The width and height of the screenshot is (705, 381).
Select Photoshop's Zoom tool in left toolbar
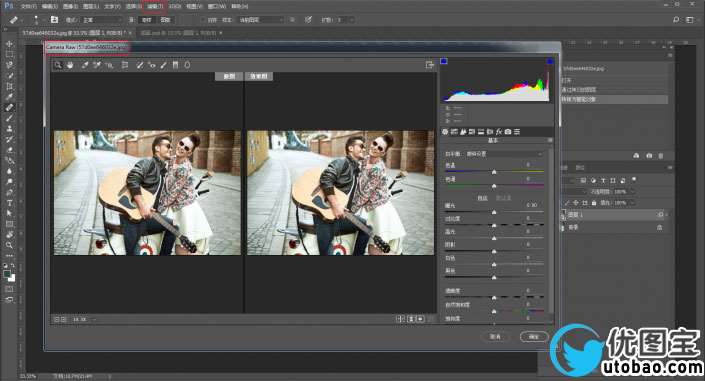[9, 245]
